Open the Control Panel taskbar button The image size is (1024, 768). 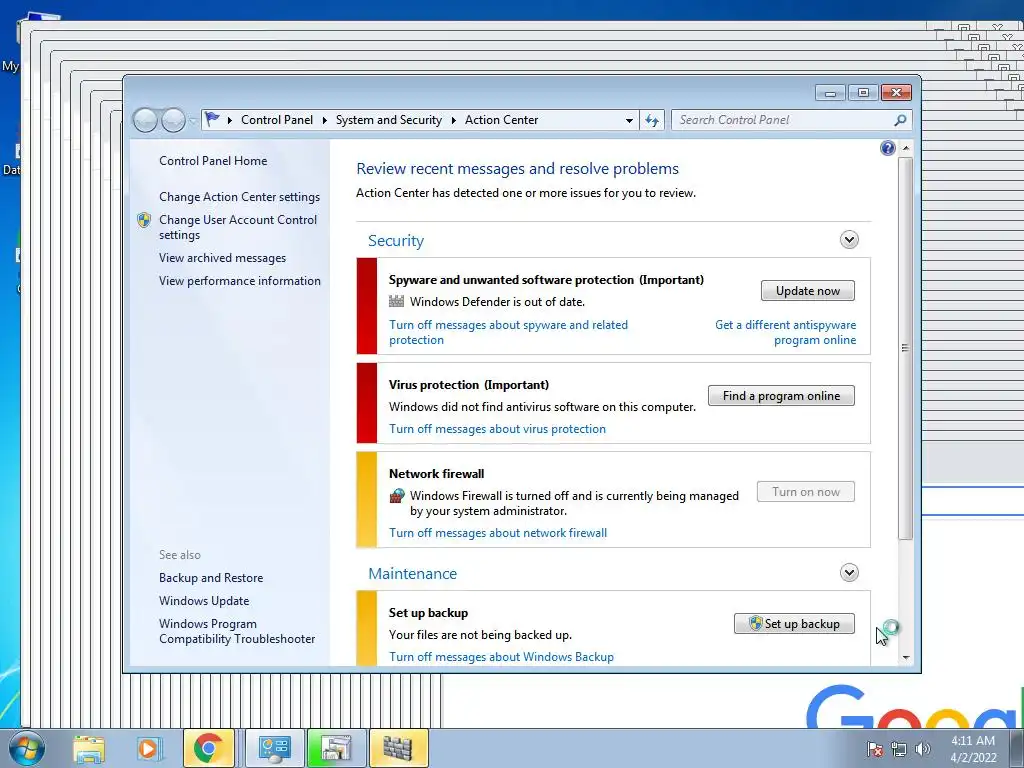274,748
